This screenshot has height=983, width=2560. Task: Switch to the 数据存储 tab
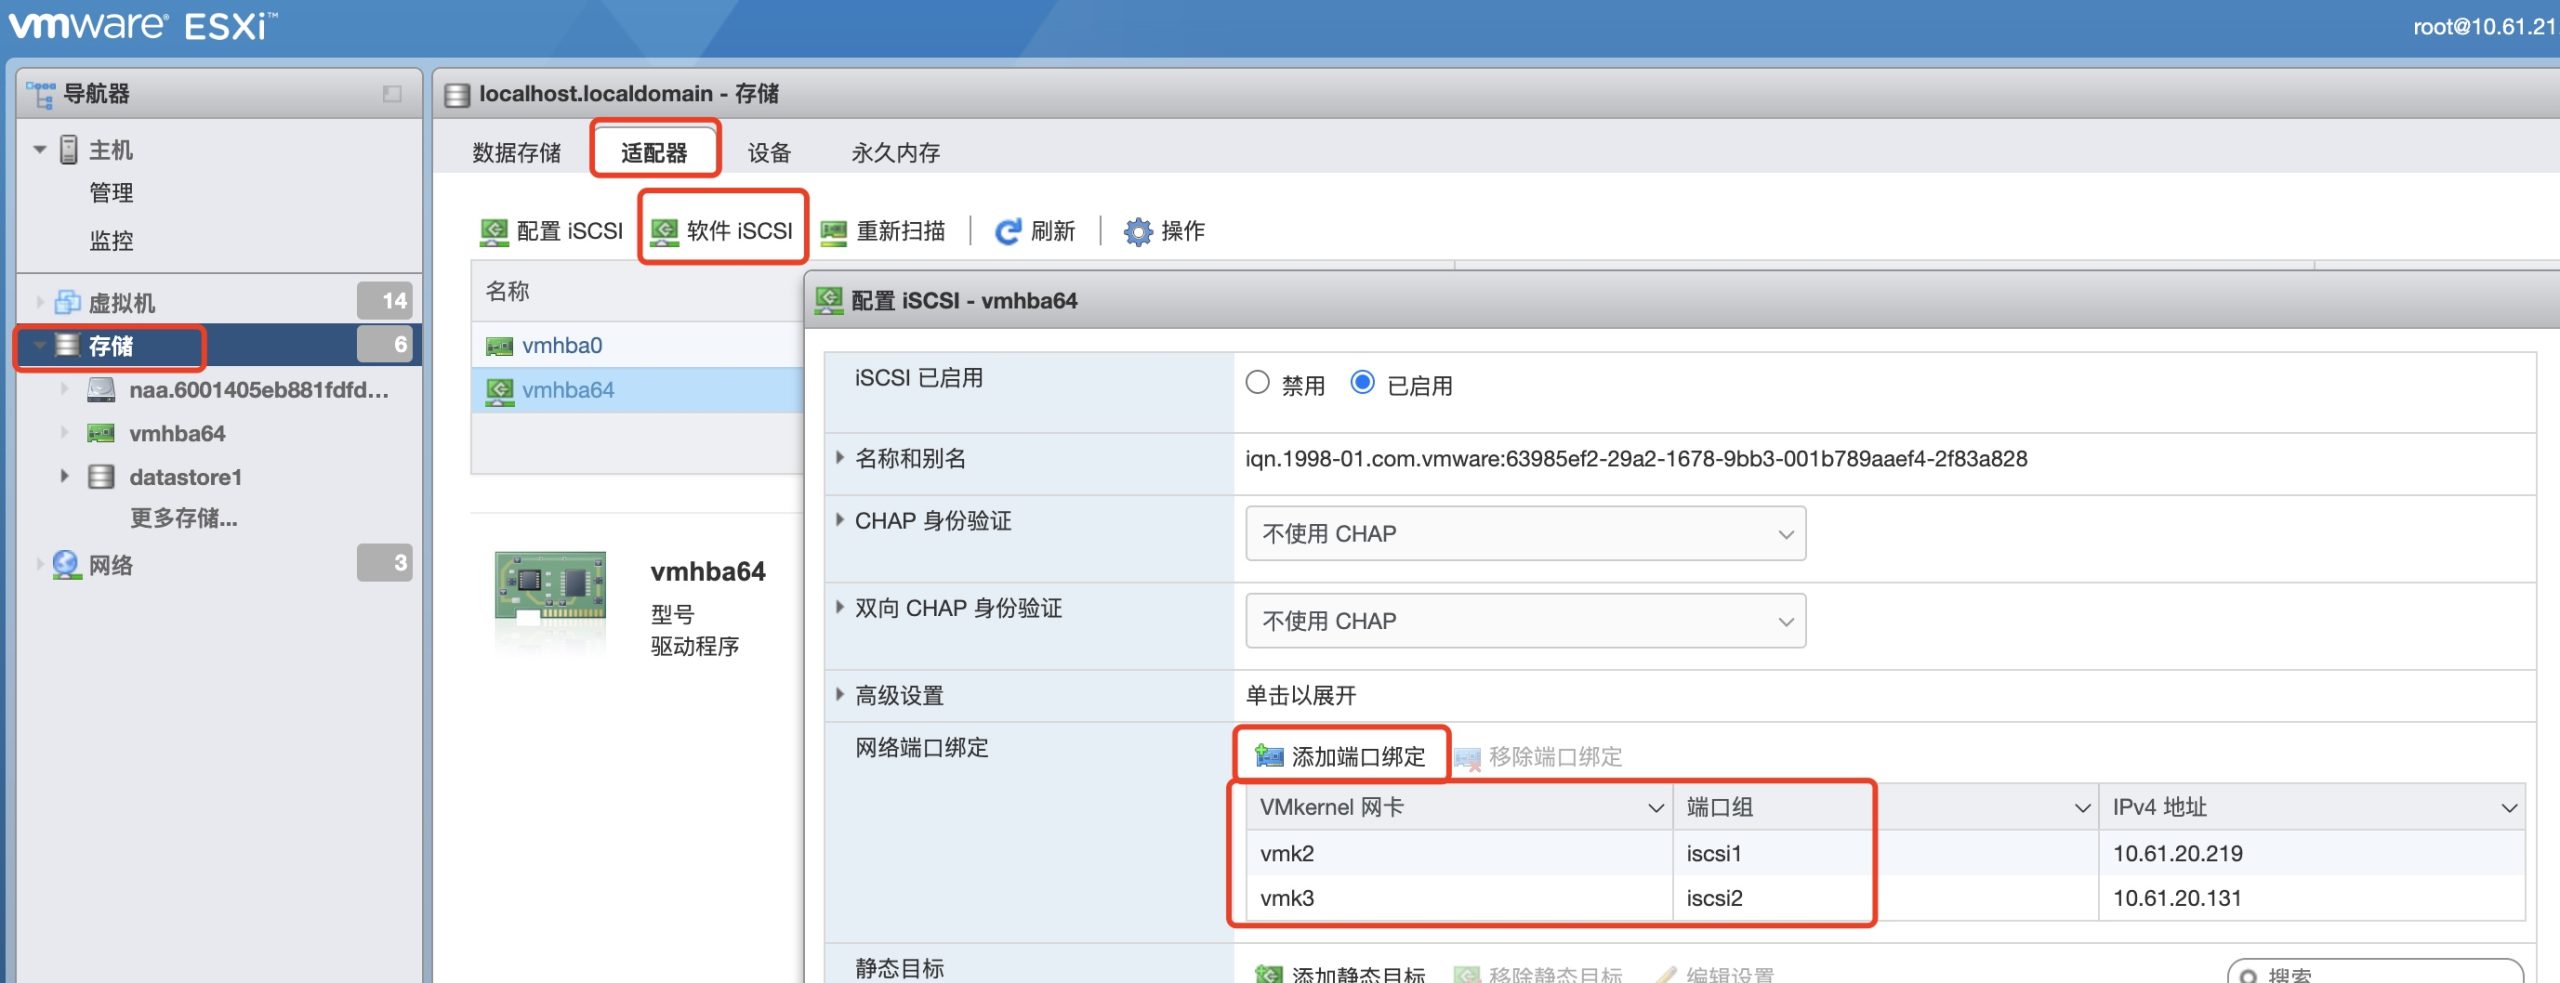click(x=517, y=152)
